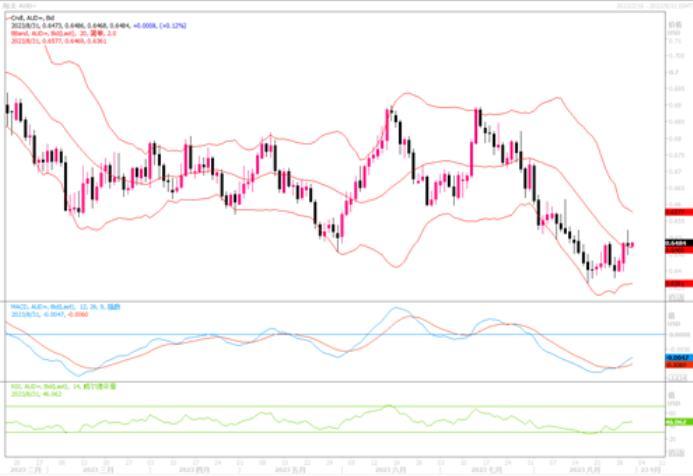Click the MACD zero baseline line
This screenshot has height=476, width=693.
335,334
